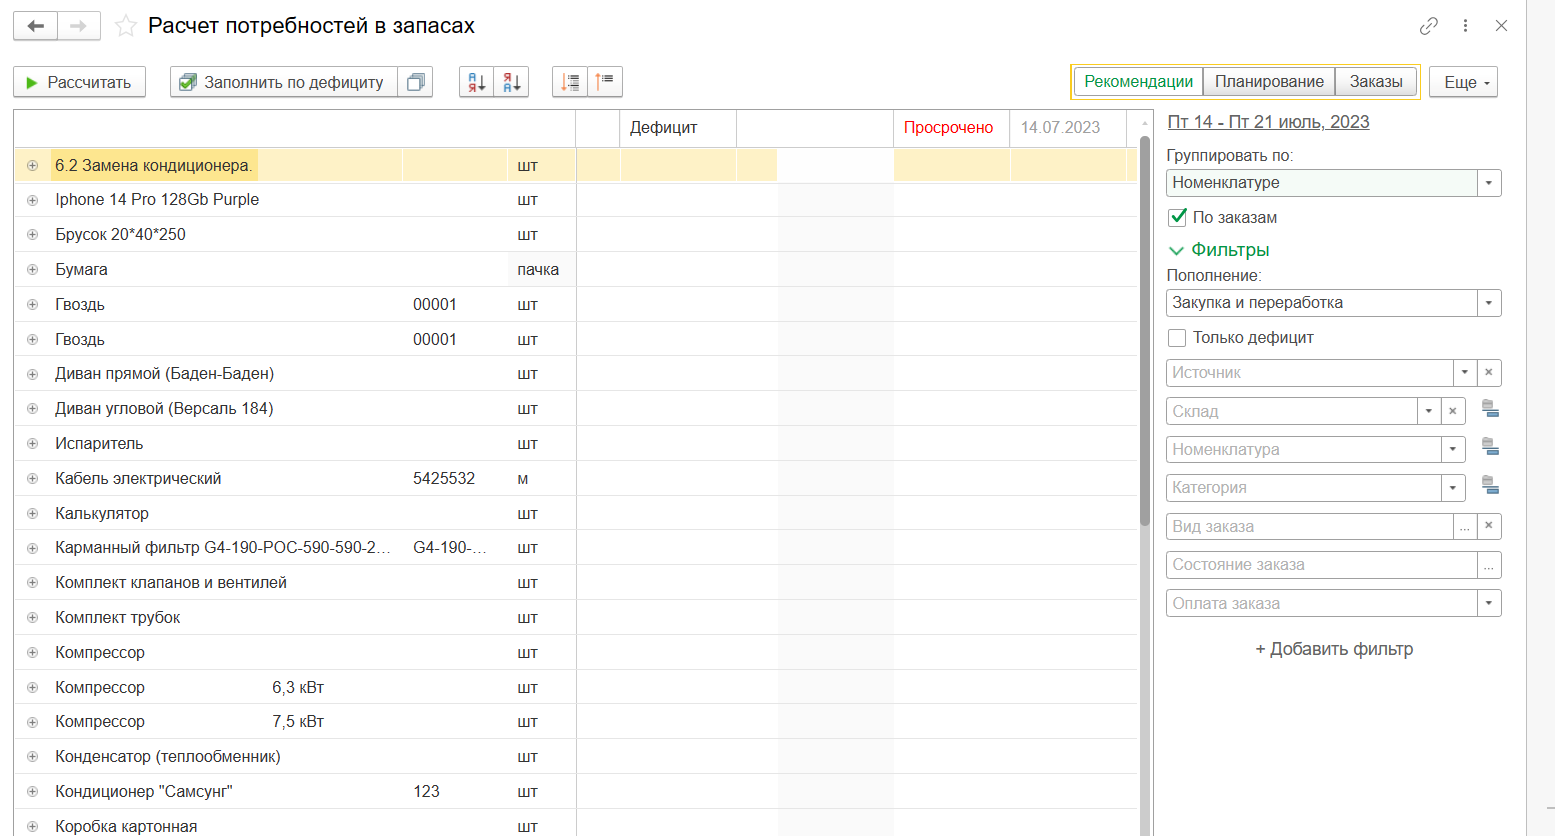Click the sort descending Я-А icon
This screenshot has width=1555, height=836.
tap(511, 82)
